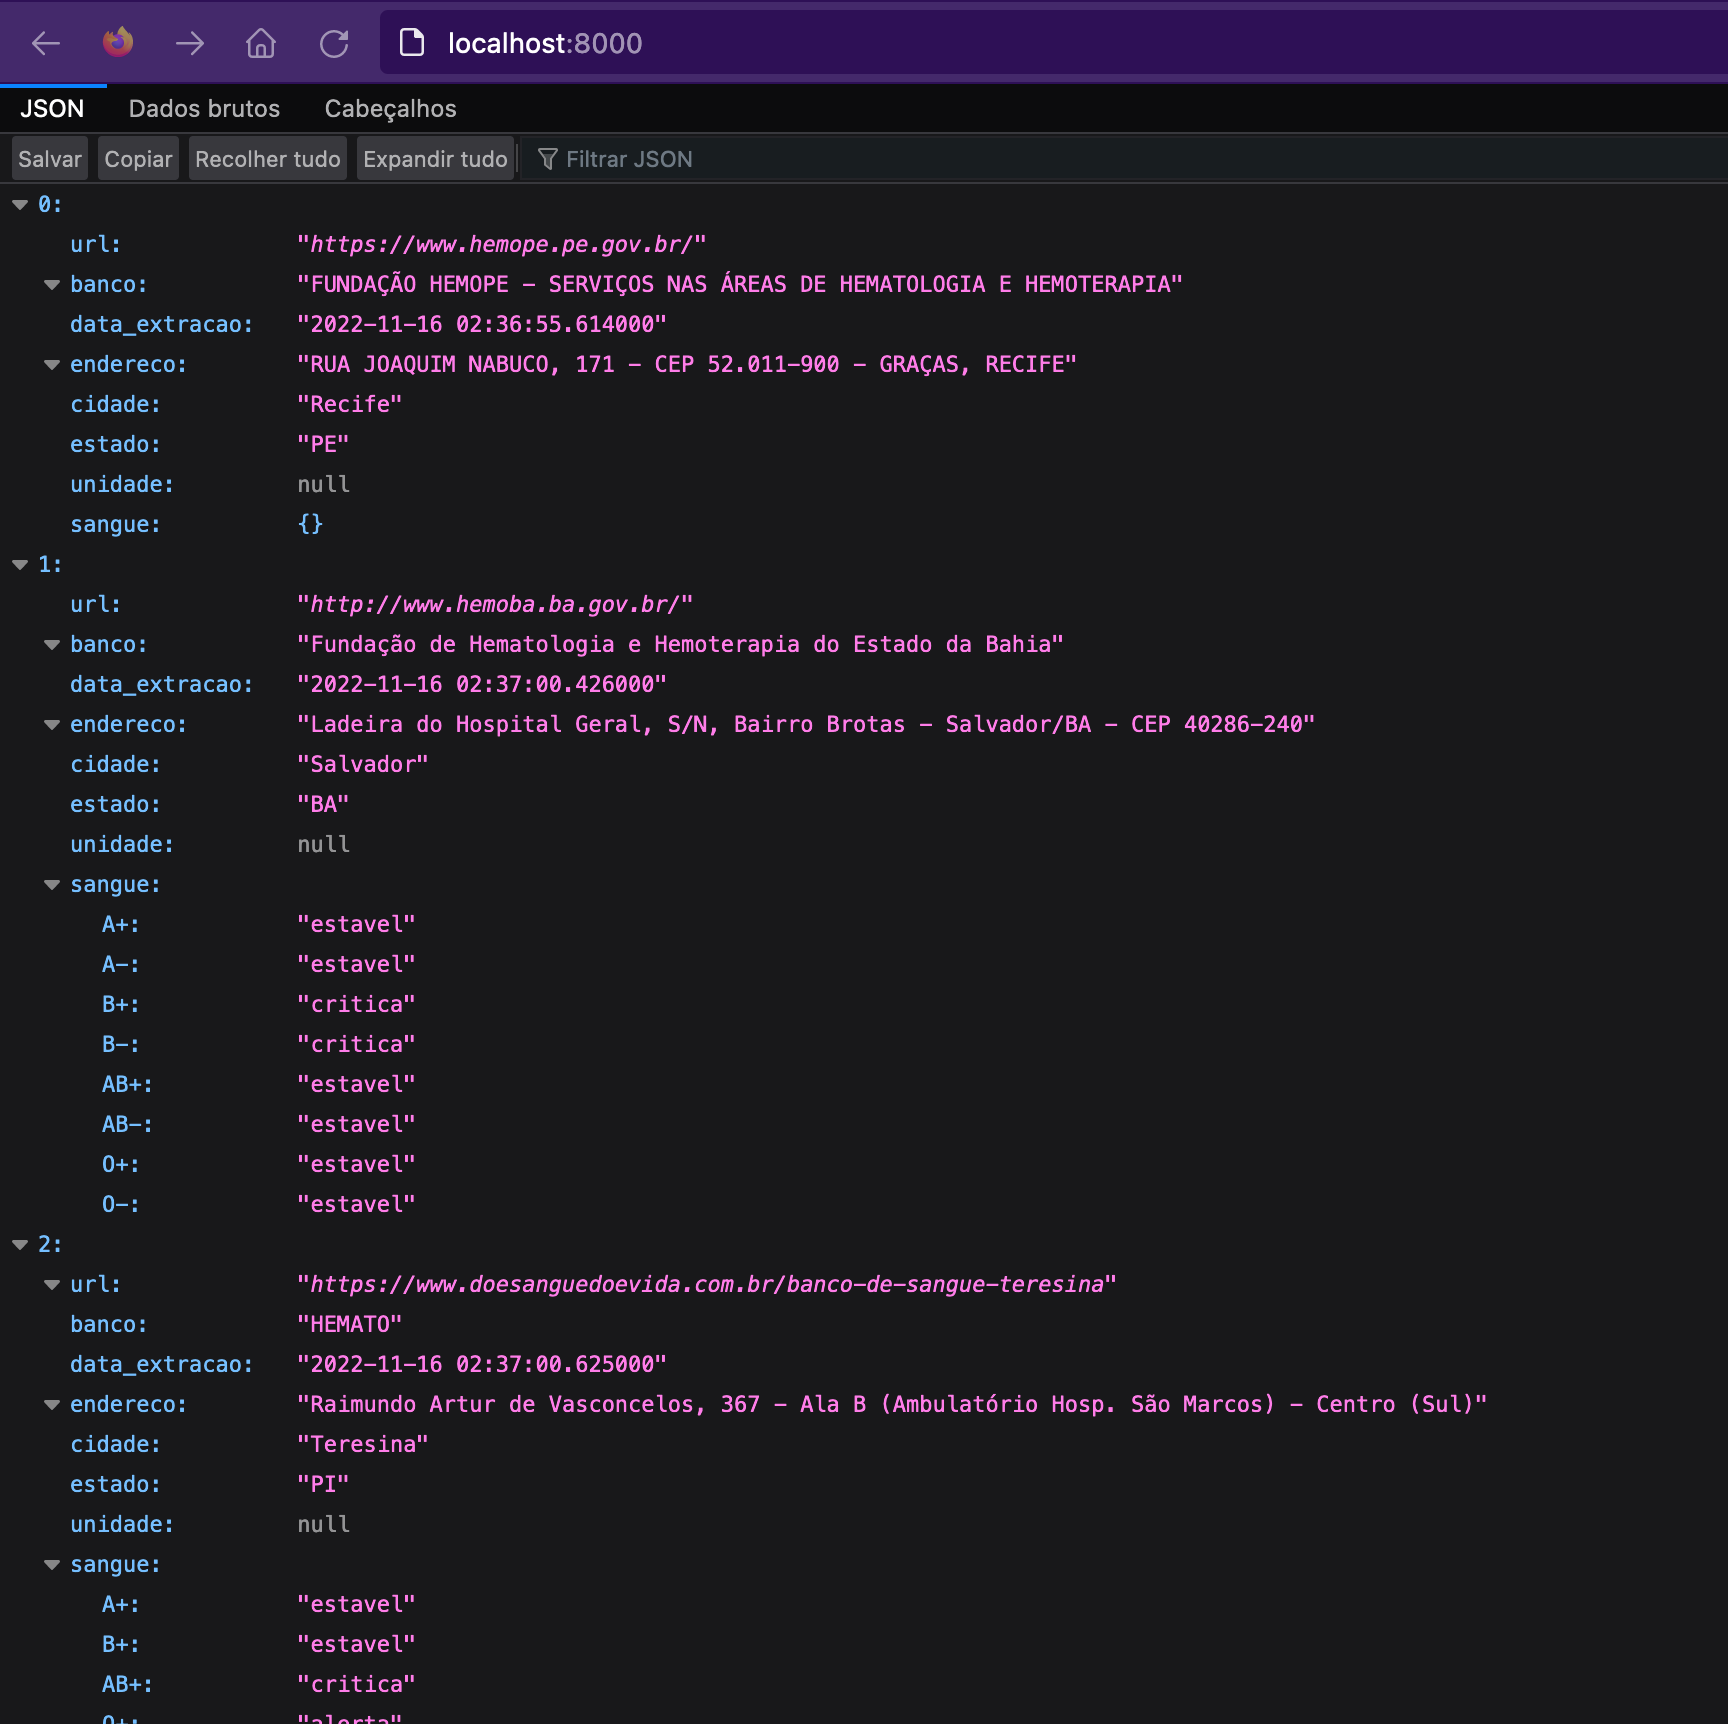Image resolution: width=1728 pixels, height=1724 pixels.
Task: Select date "2022-11-16 02:37:00.426000"
Action: coord(482,684)
